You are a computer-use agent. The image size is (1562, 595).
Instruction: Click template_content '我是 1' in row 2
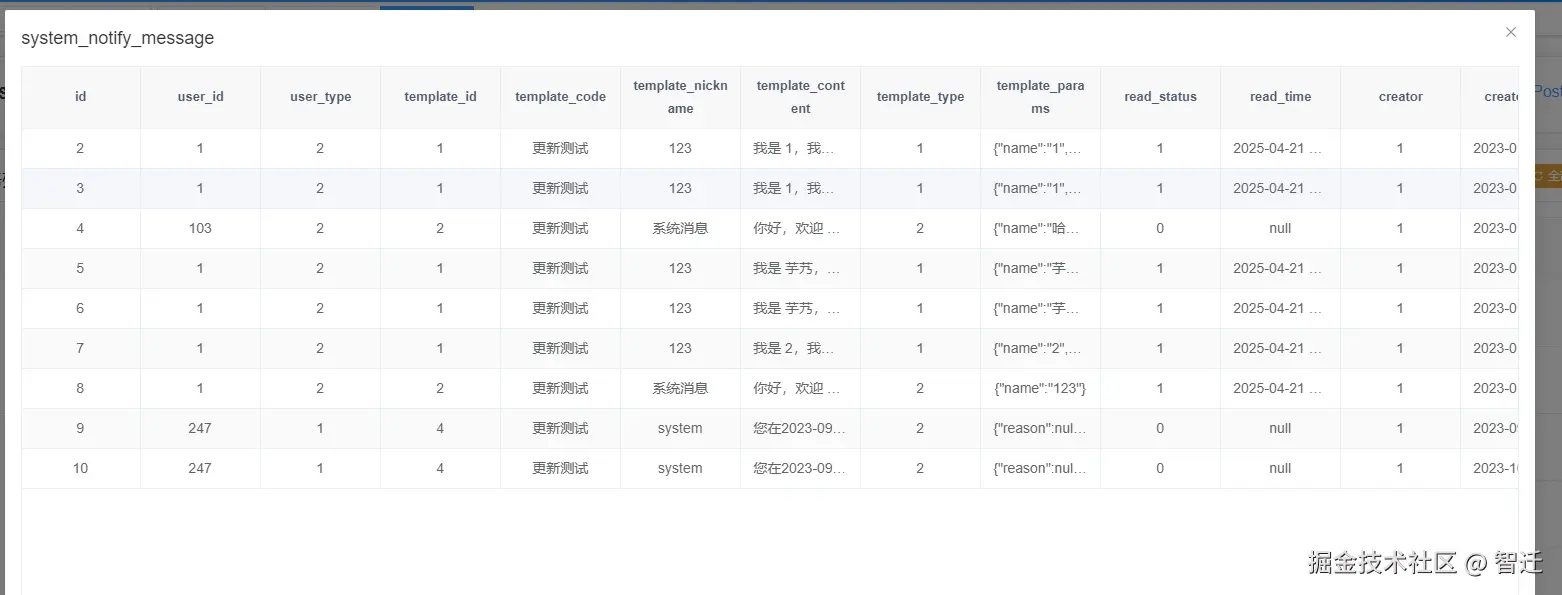[x=800, y=148]
